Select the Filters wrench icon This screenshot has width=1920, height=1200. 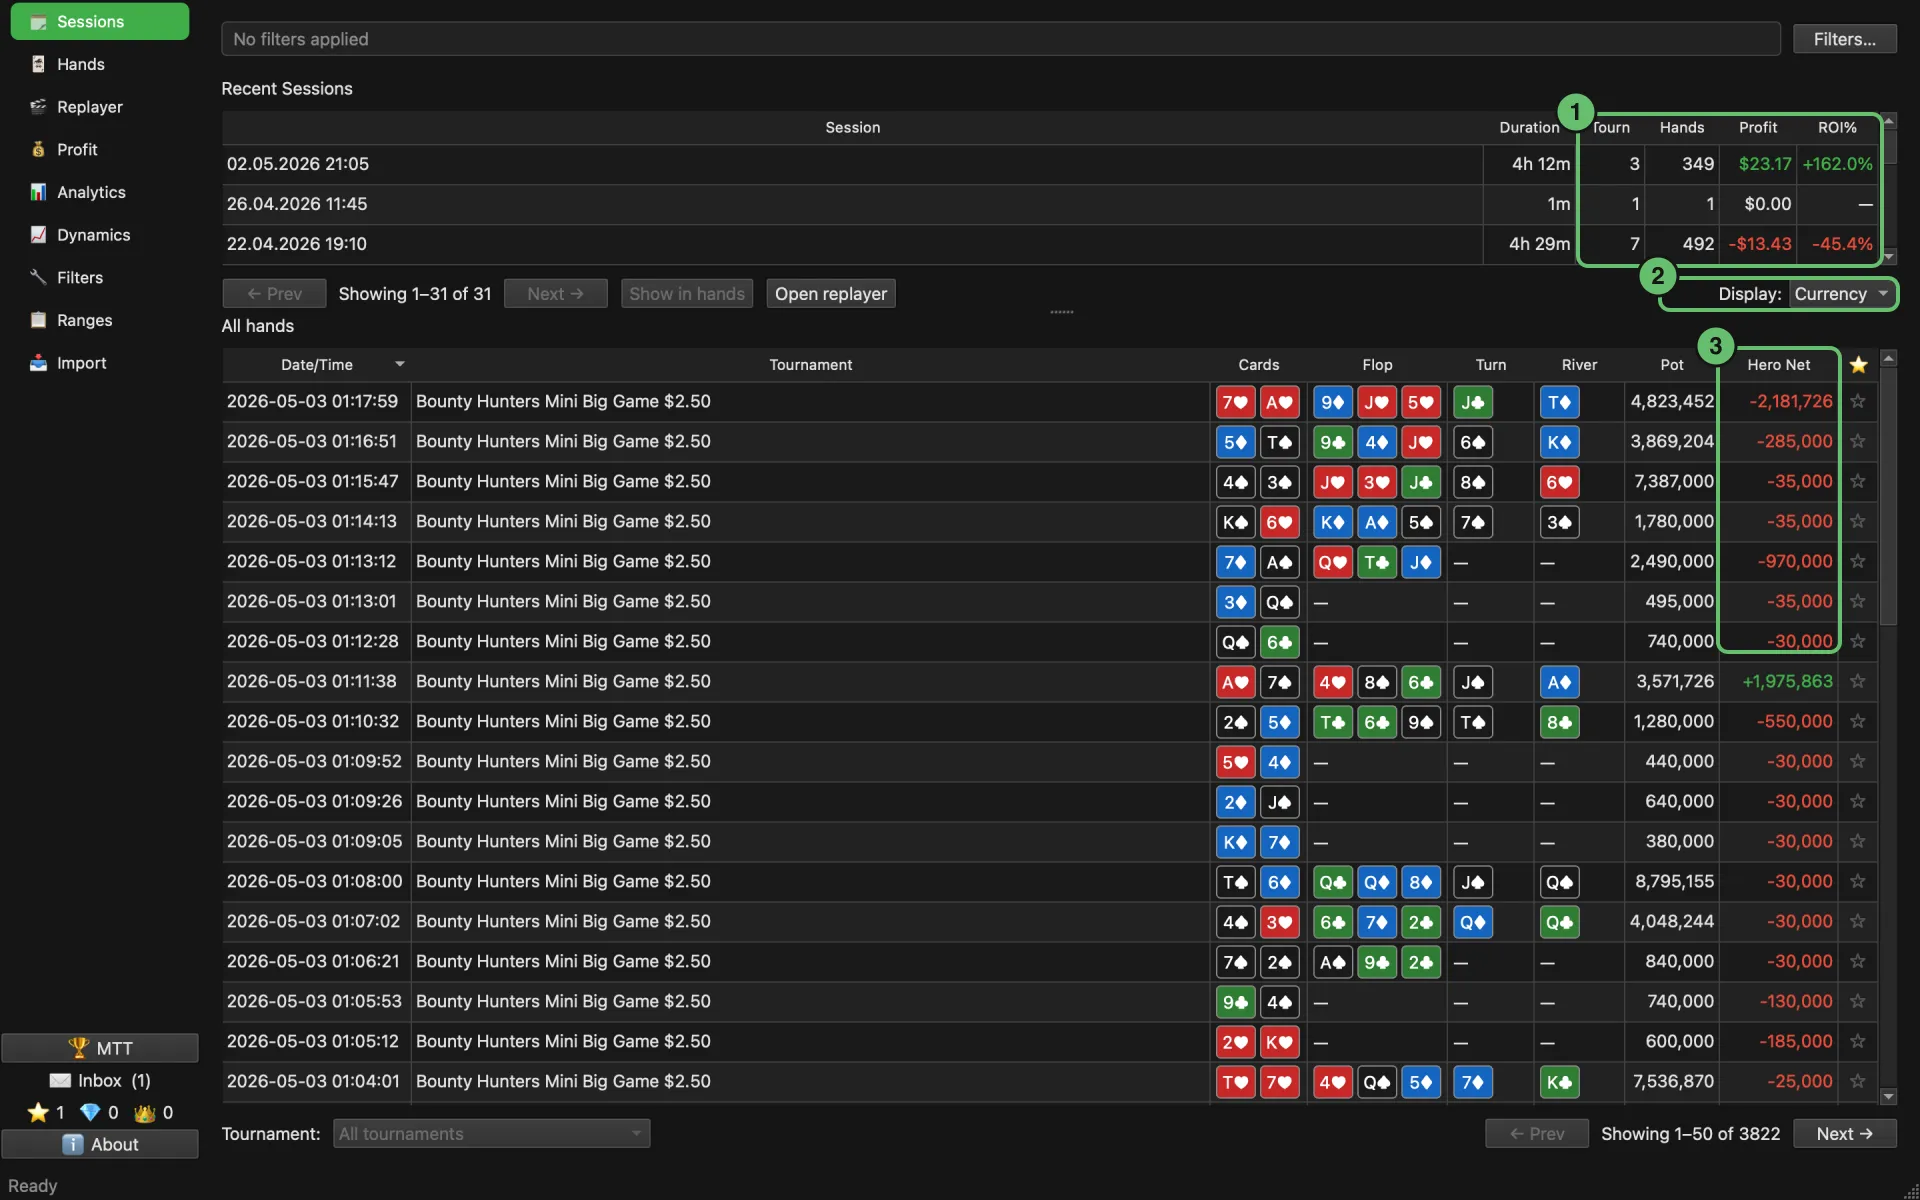point(38,277)
